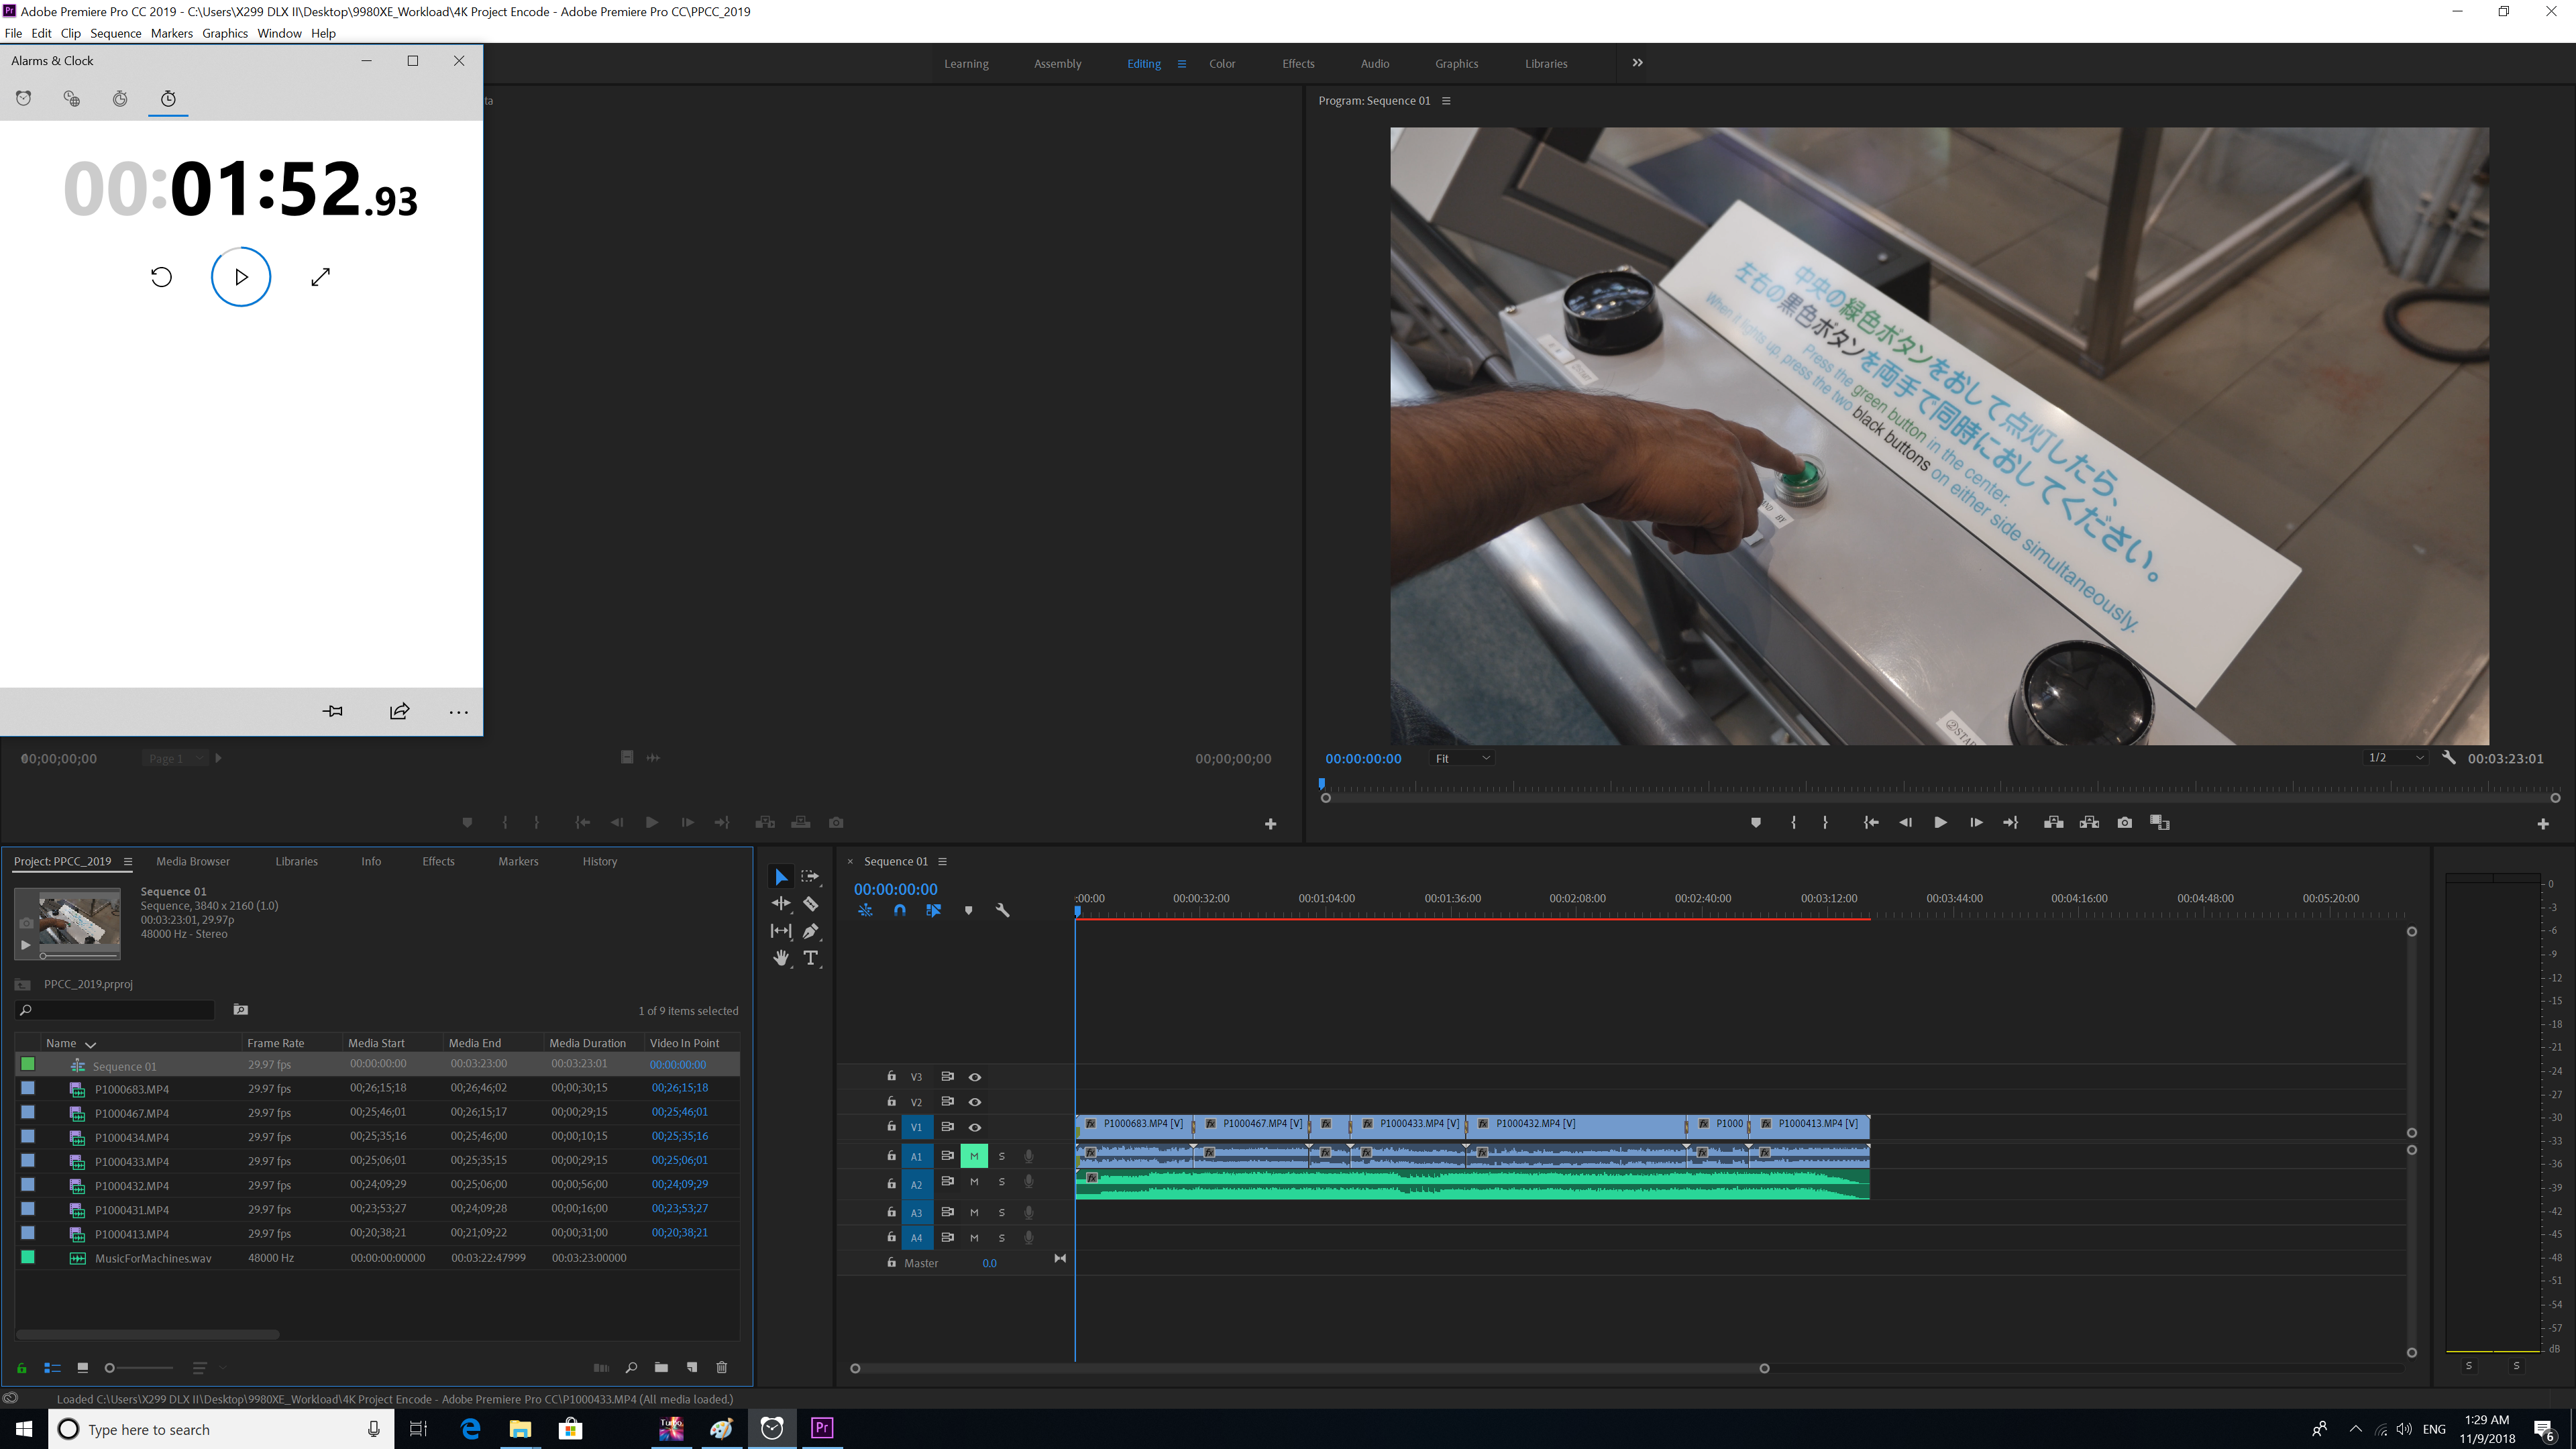The image size is (2576, 1449).
Task: Open Comparison View in Program monitor
Action: pyautogui.click(x=2160, y=822)
